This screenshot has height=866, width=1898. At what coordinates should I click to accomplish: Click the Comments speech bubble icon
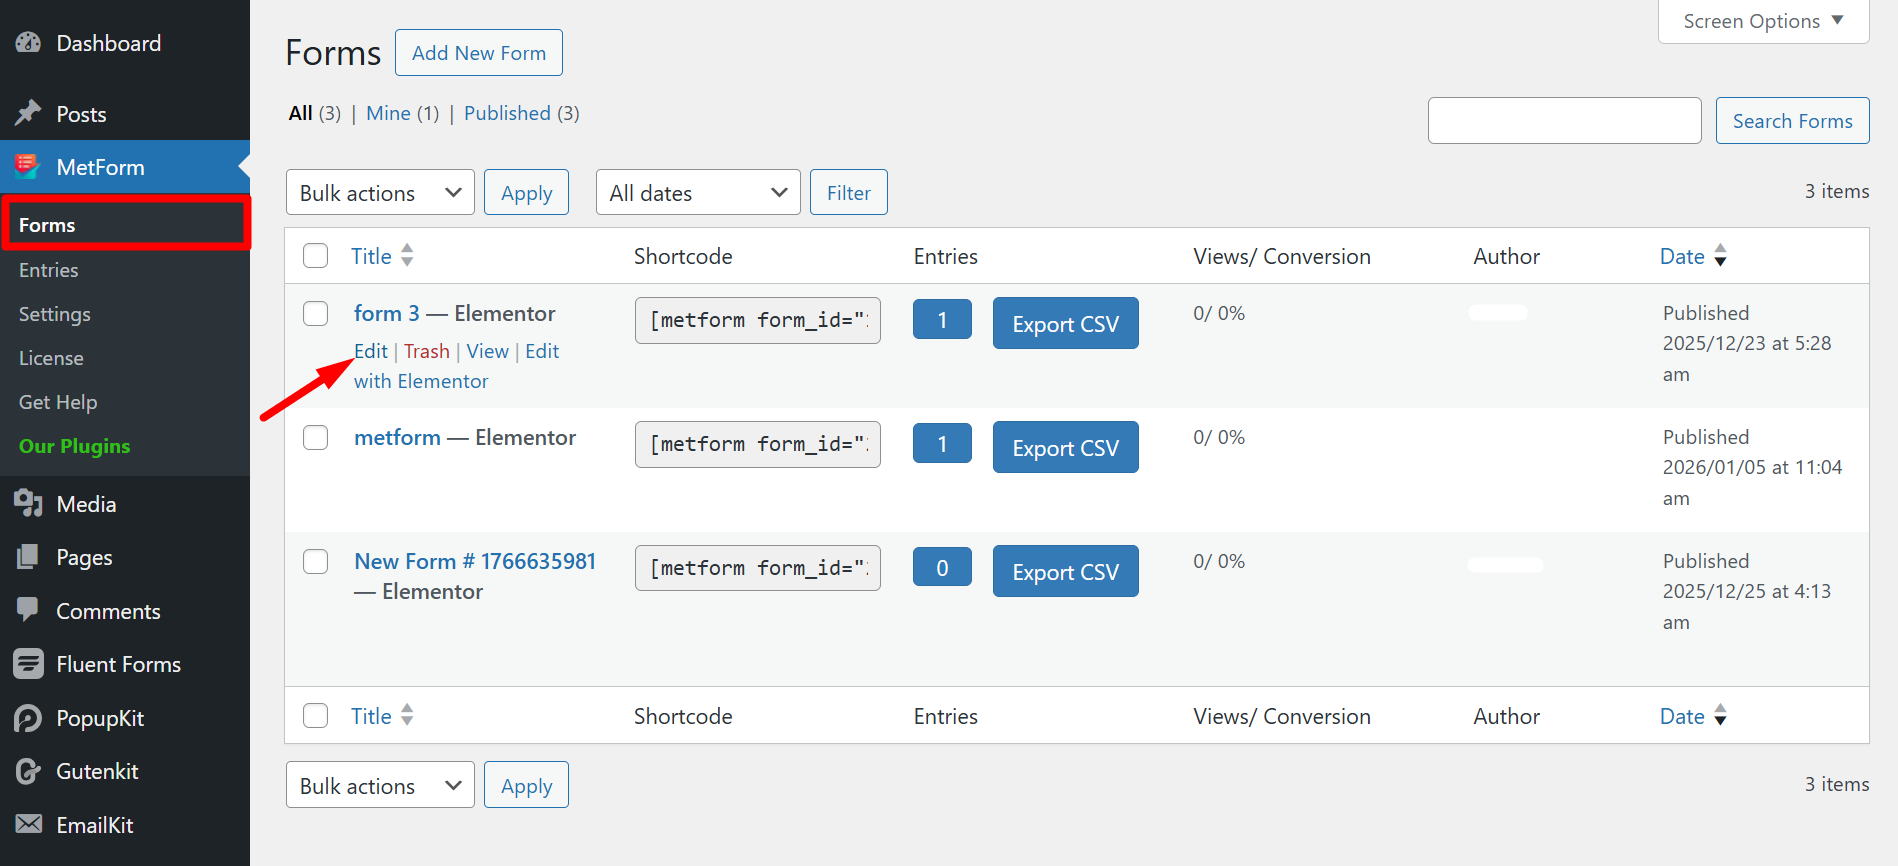click(28, 610)
